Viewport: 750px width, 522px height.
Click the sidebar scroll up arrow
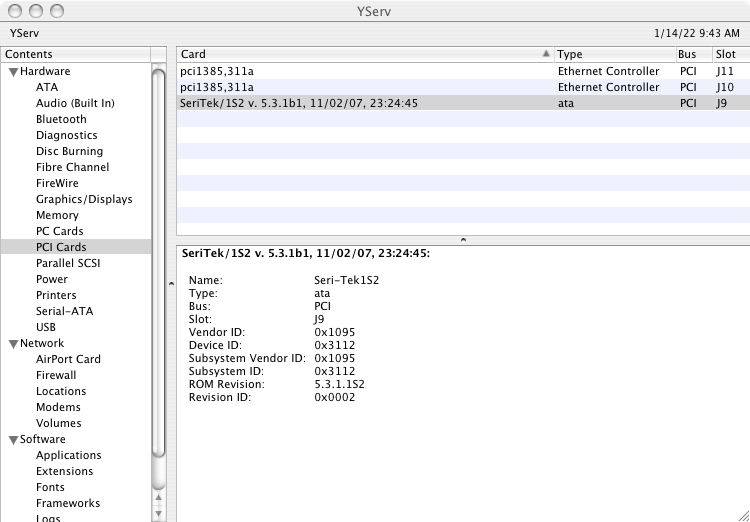(x=159, y=498)
